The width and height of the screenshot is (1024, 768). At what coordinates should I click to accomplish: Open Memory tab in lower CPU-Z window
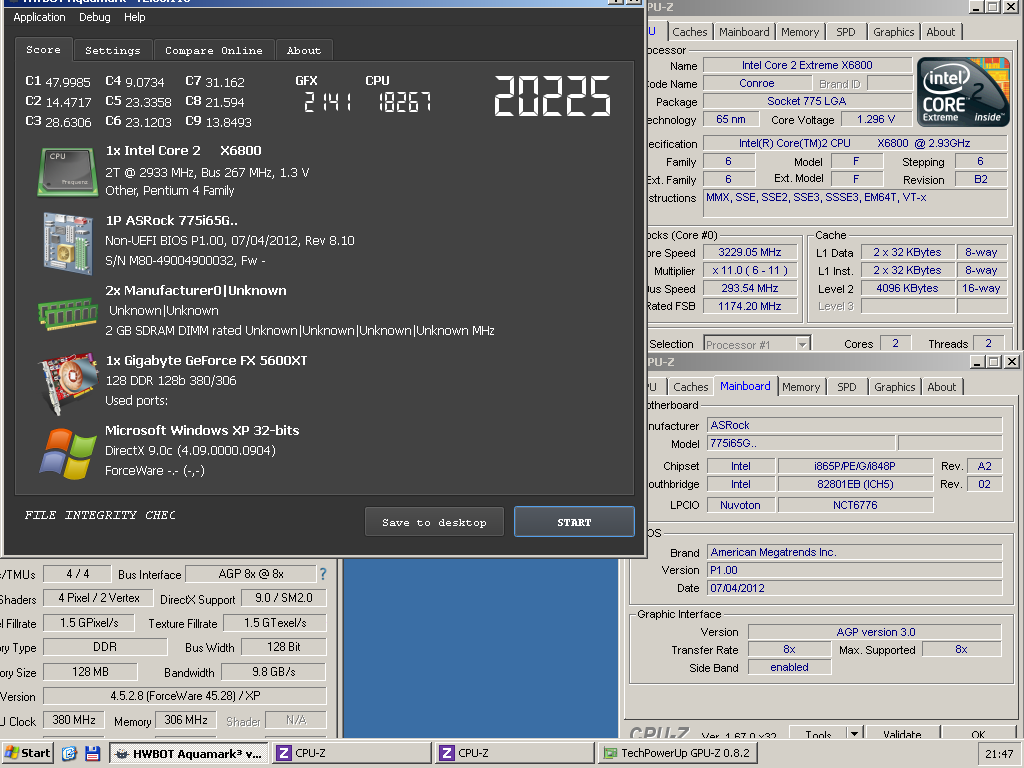click(x=801, y=387)
